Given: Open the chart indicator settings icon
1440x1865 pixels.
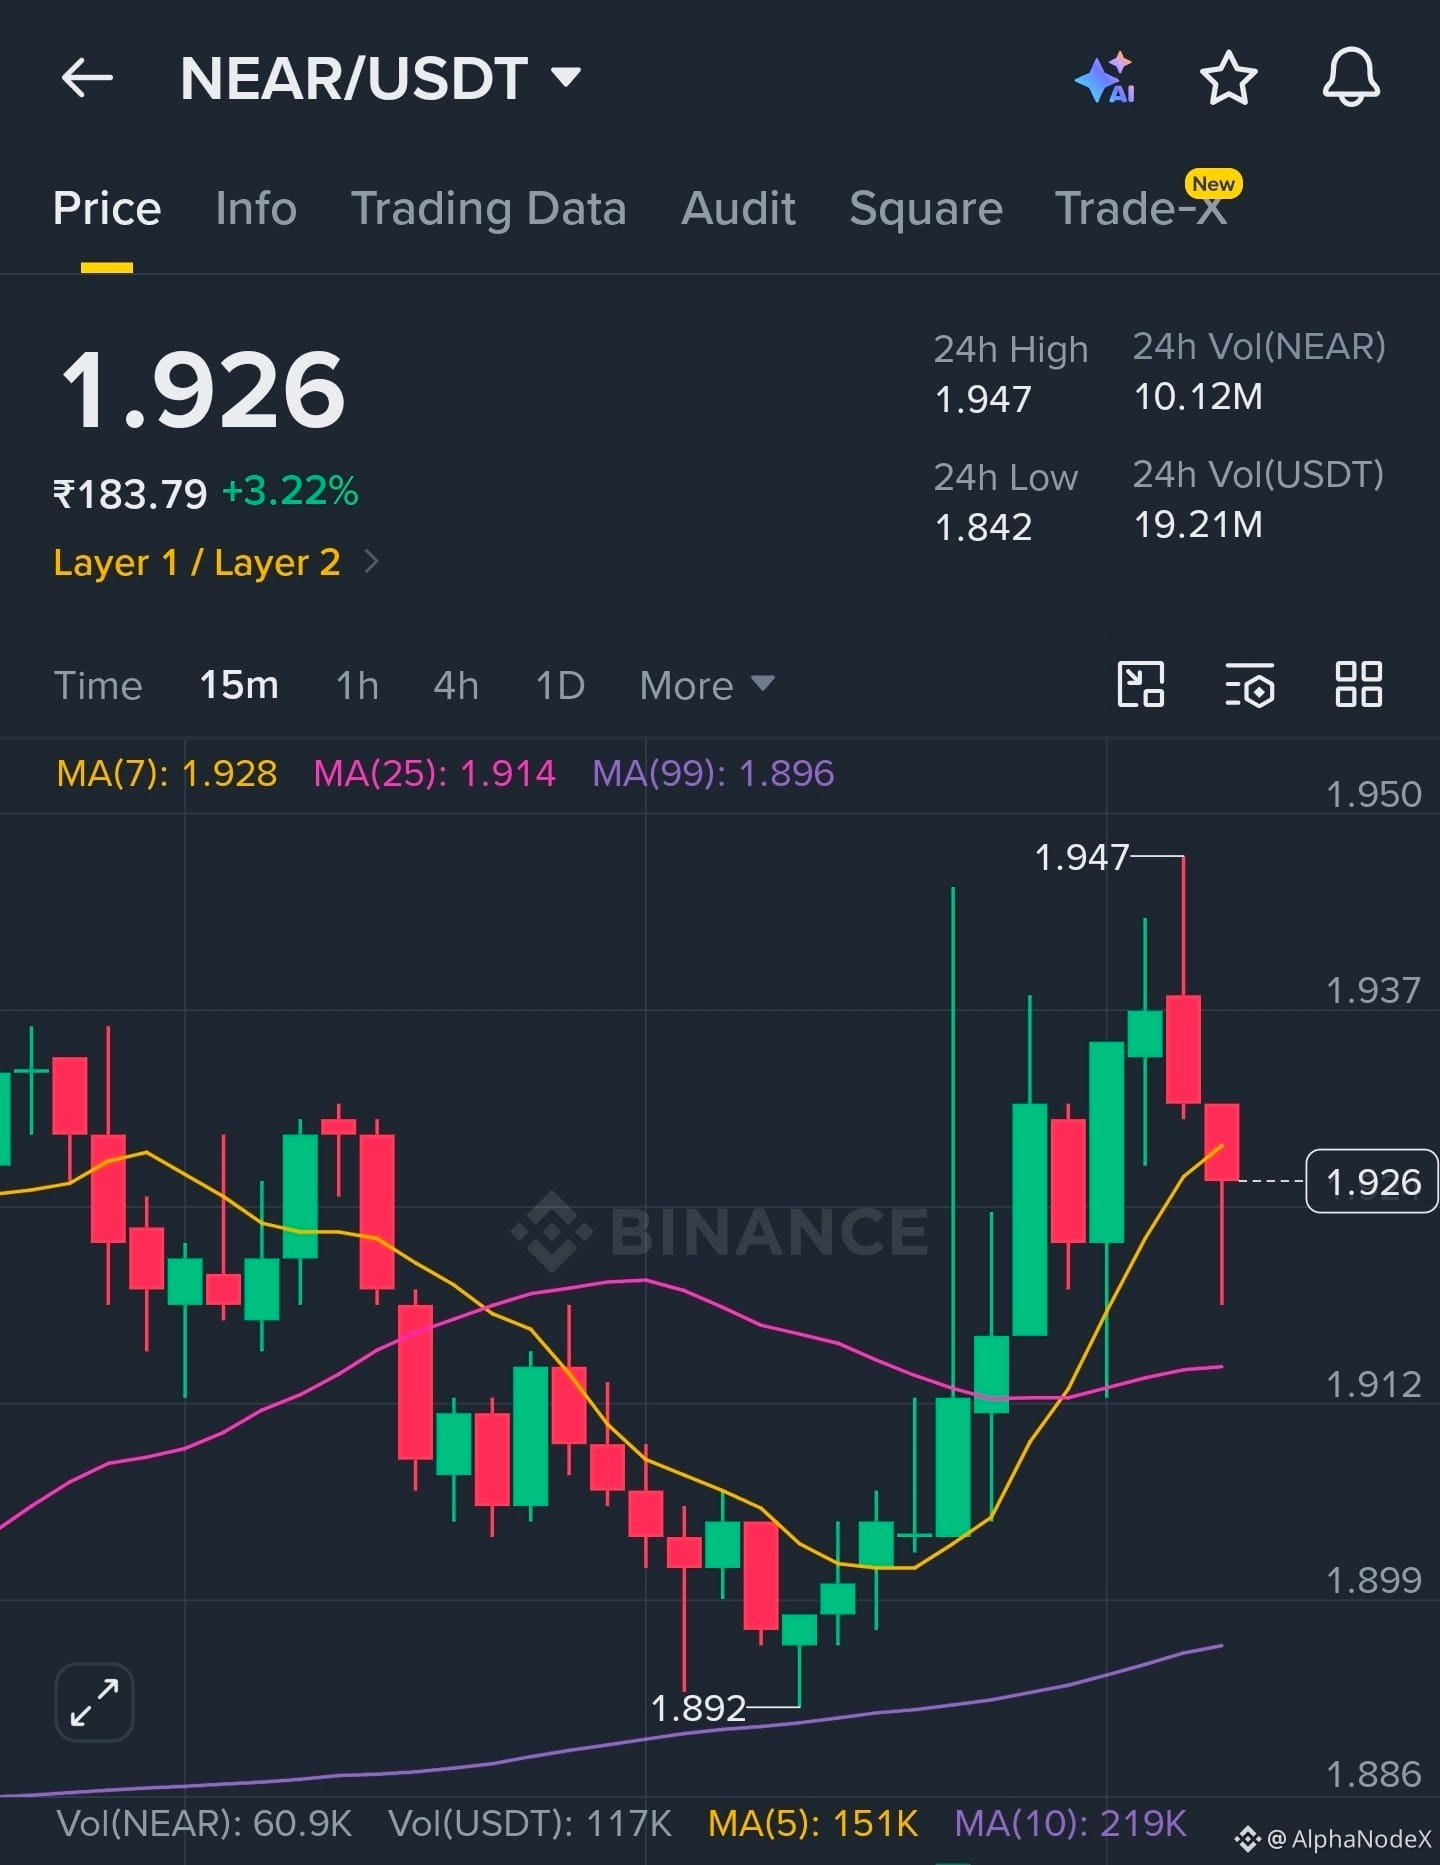Looking at the screenshot, I should tap(1250, 685).
